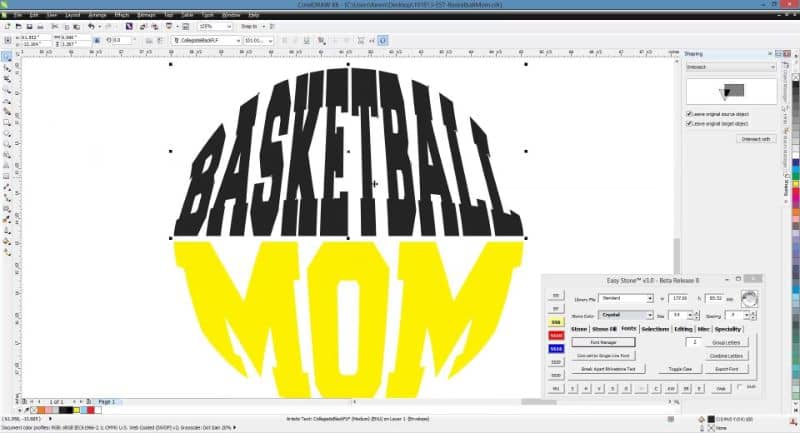Click the Paste icon
Image resolution: width=800 pixels, height=433 pixels.
[77, 27]
